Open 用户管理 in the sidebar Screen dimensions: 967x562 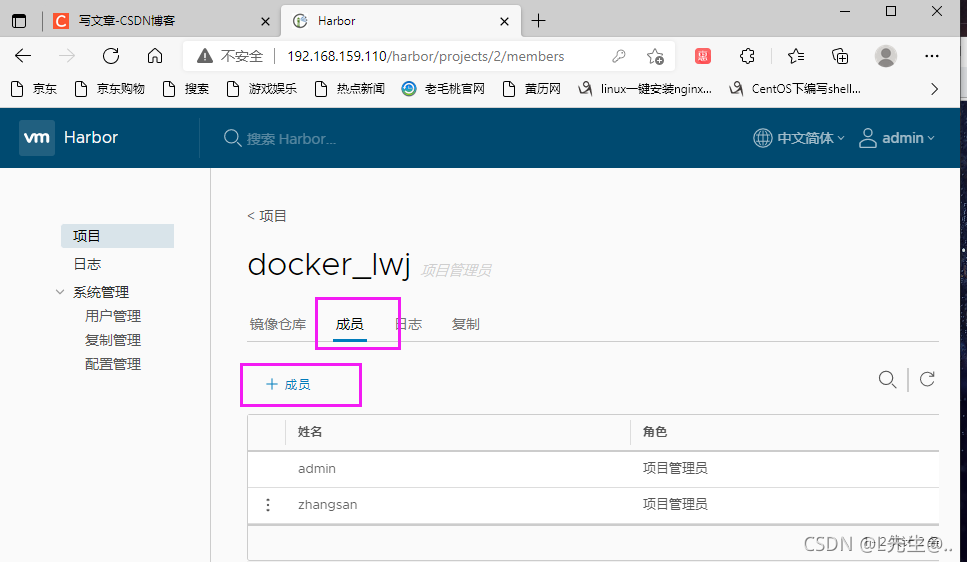point(113,316)
